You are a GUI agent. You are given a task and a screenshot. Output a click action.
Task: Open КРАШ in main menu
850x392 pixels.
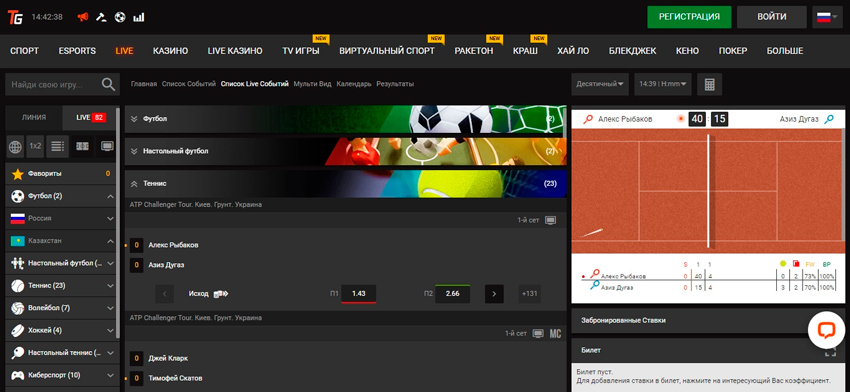(x=525, y=51)
